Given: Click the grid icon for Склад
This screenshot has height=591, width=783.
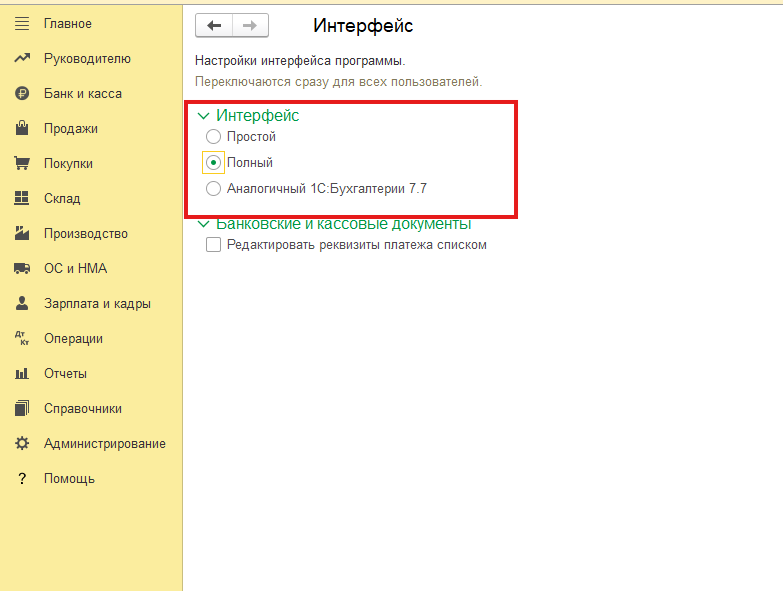Looking at the screenshot, I should coord(21,198).
